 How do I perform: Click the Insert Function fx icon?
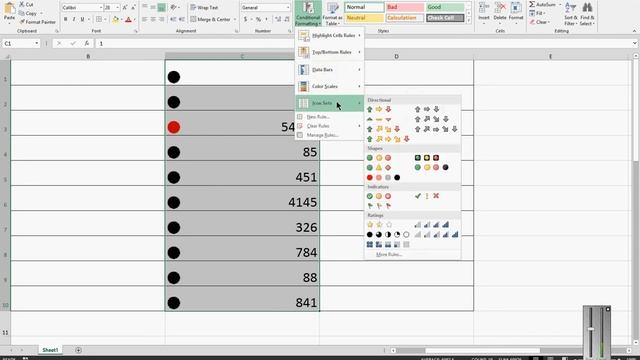tap(87, 43)
